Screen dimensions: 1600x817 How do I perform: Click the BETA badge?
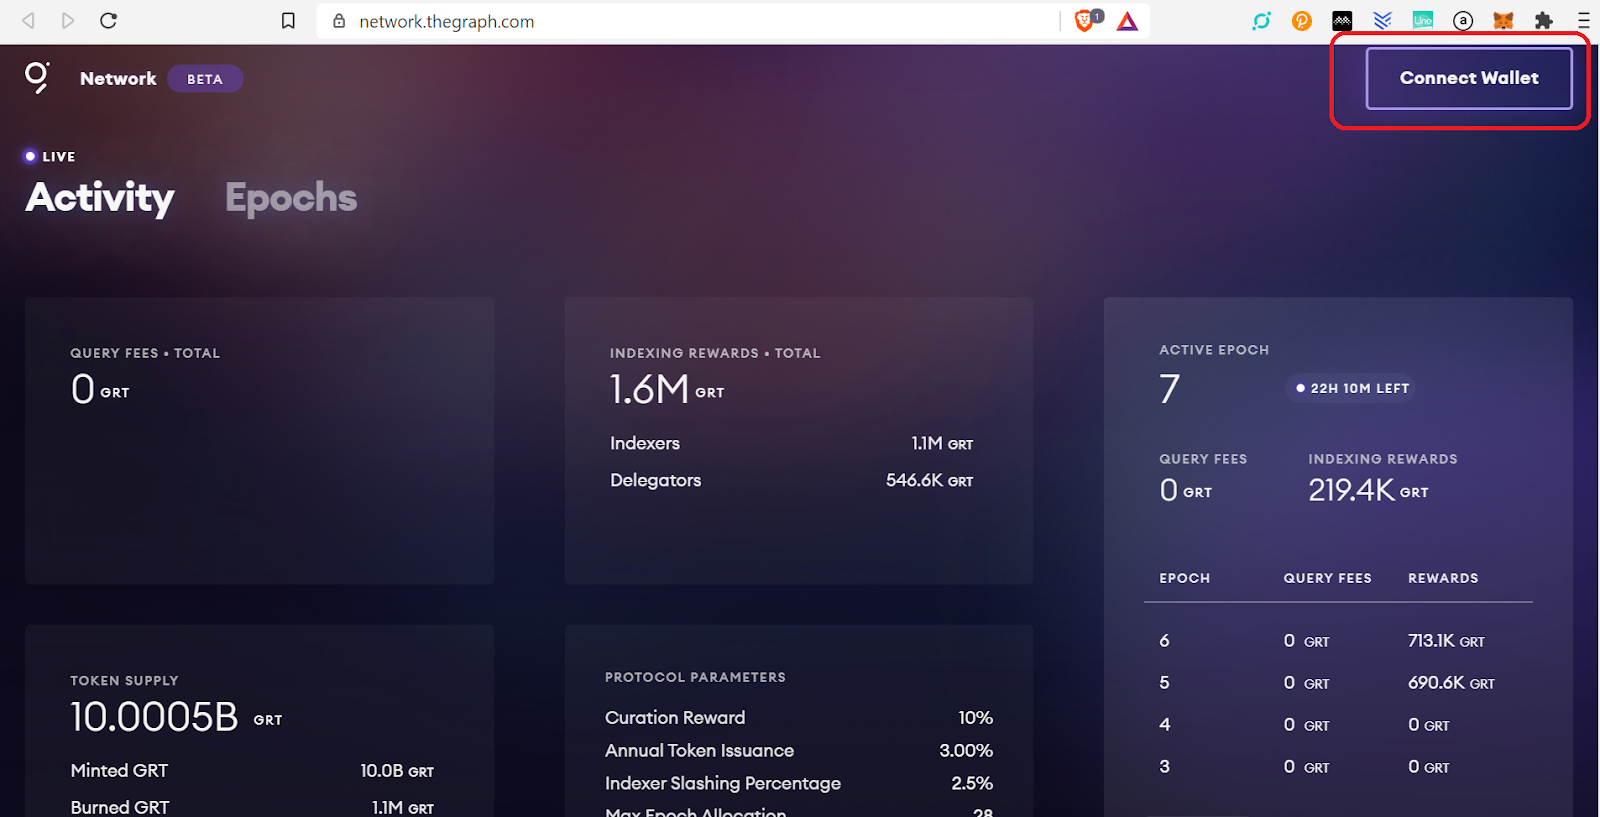205,79
